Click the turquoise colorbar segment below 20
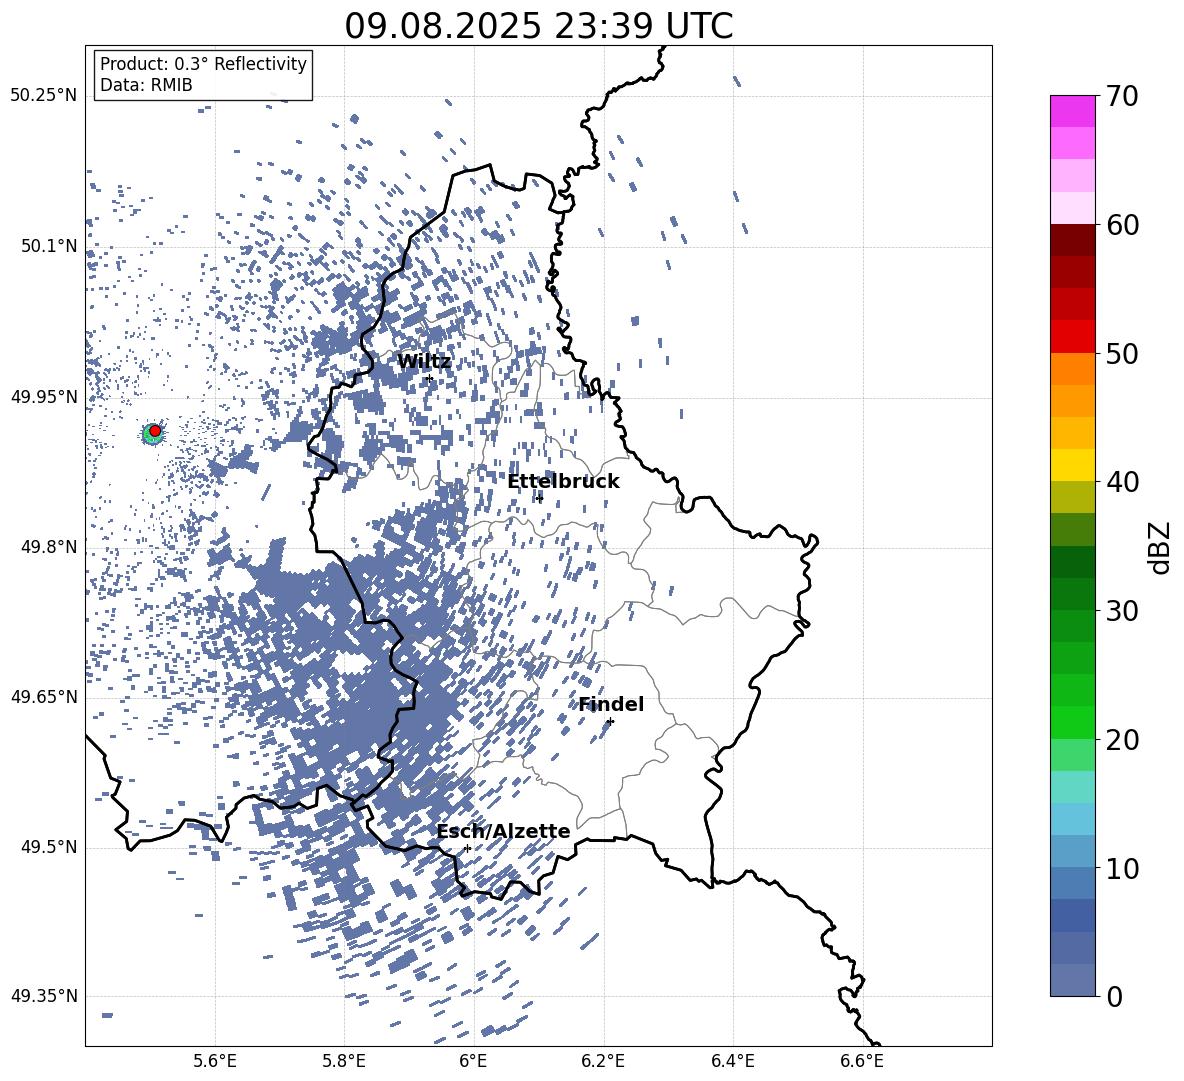 (x=1073, y=787)
